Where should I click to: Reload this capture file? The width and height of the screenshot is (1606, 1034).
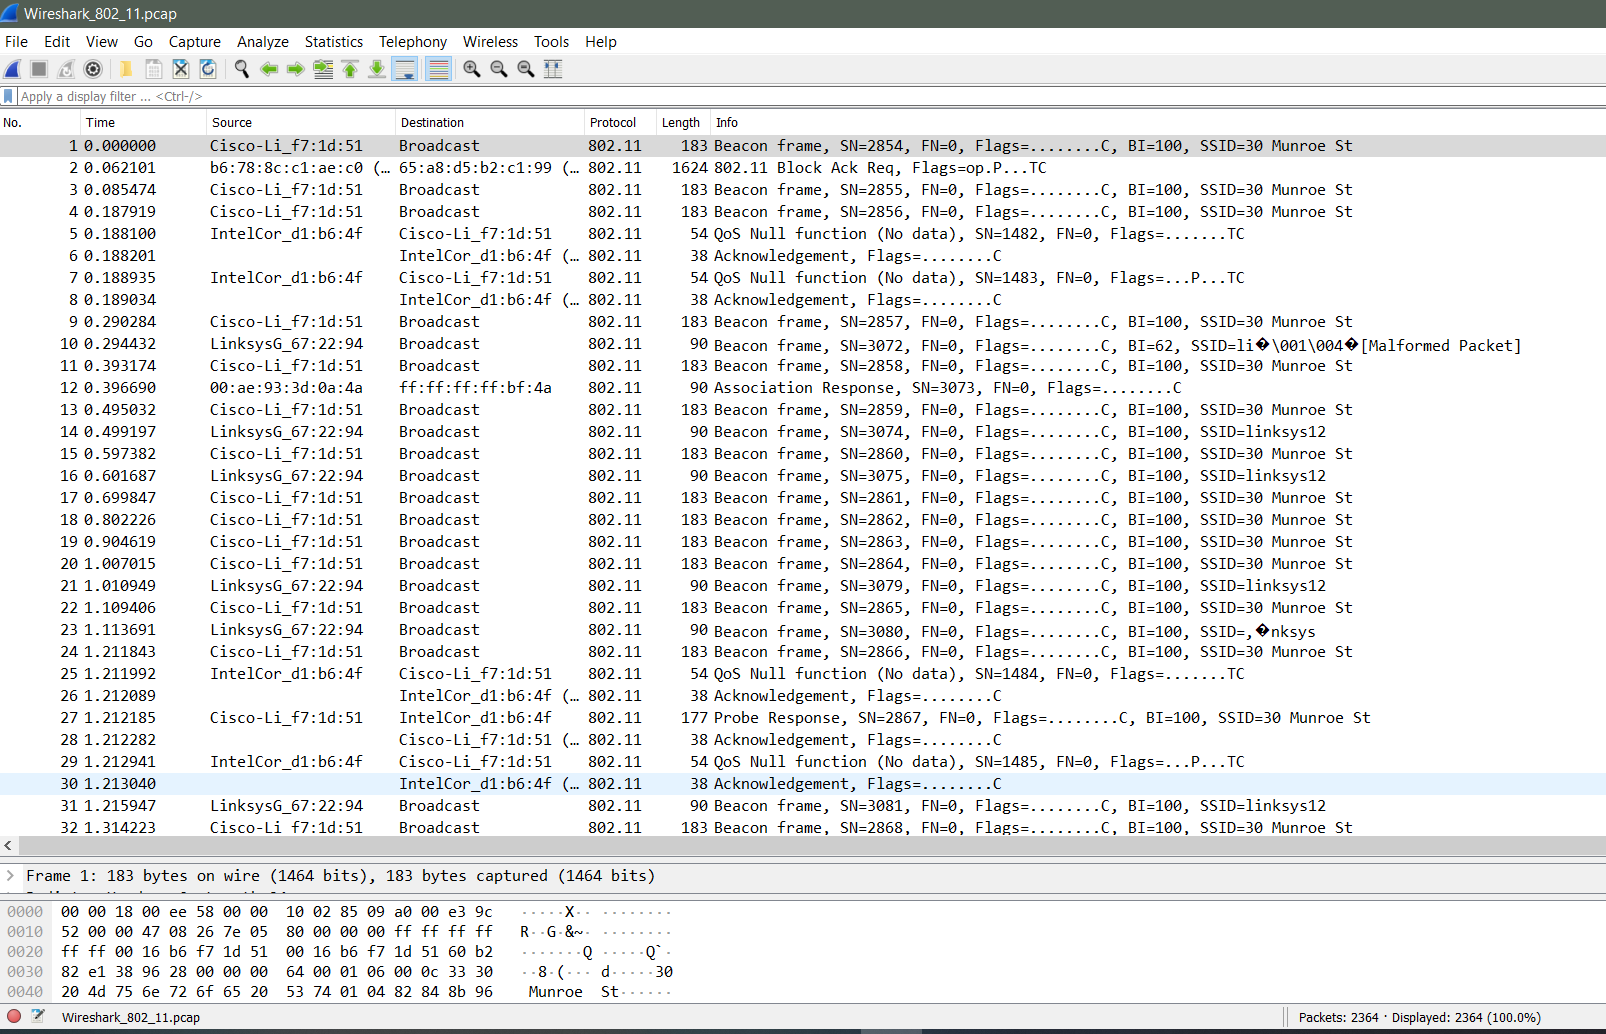coord(208,69)
